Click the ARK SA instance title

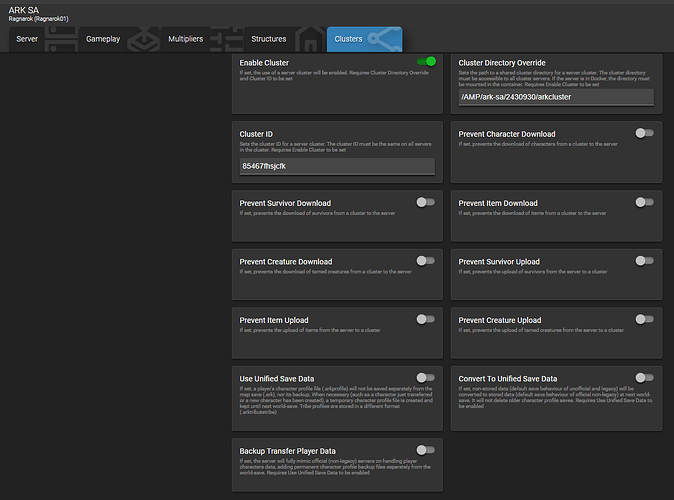pos(24,10)
